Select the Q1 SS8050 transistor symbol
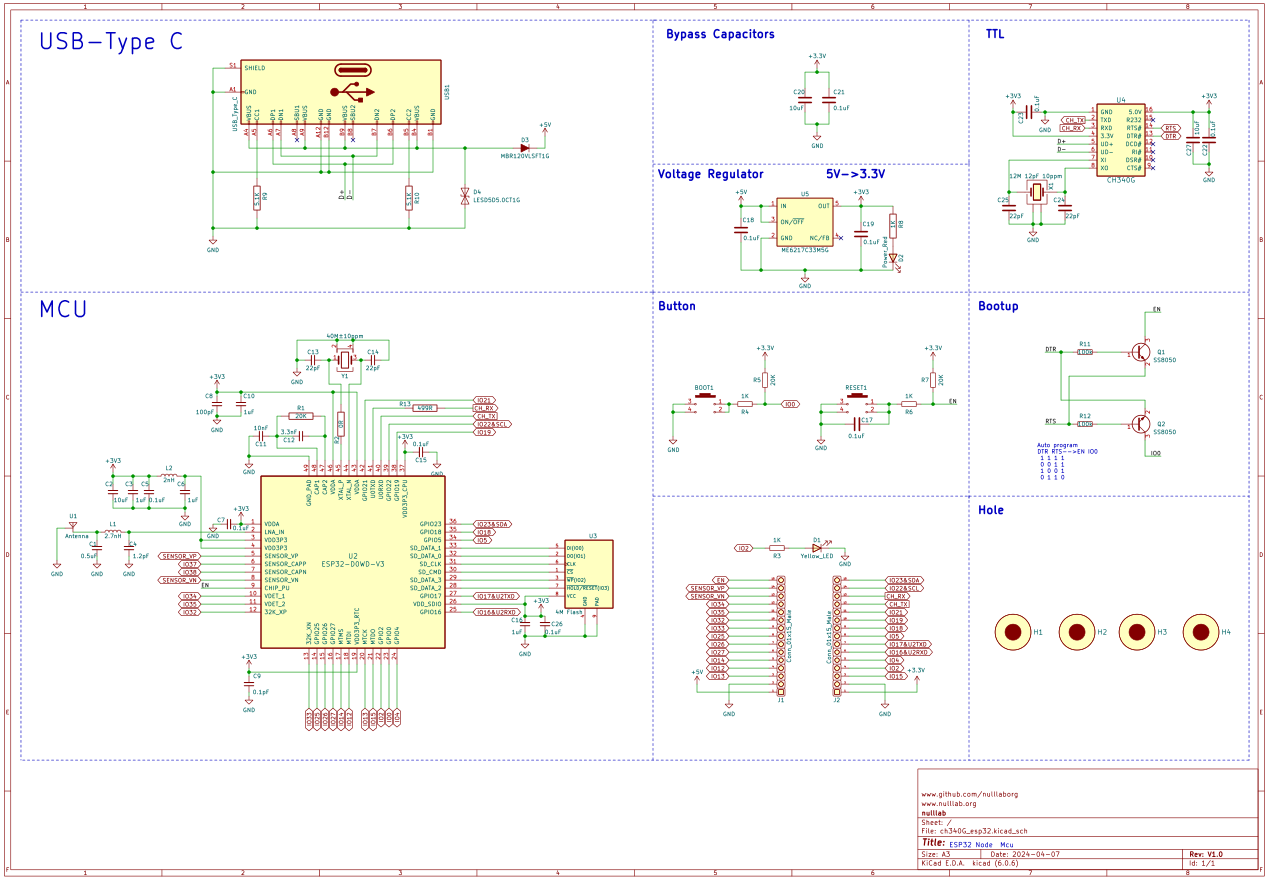This screenshot has height=881, width=1271. point(1139,352)
